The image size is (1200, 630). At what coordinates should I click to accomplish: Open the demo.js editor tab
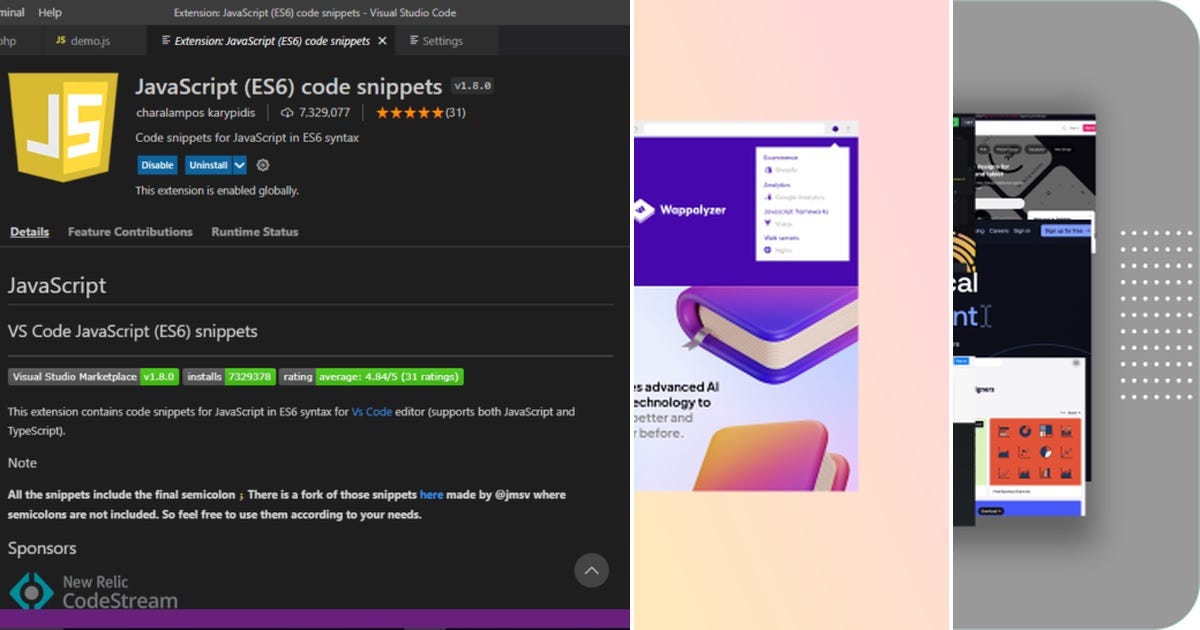pyautogui.click(x=89, y=41)
